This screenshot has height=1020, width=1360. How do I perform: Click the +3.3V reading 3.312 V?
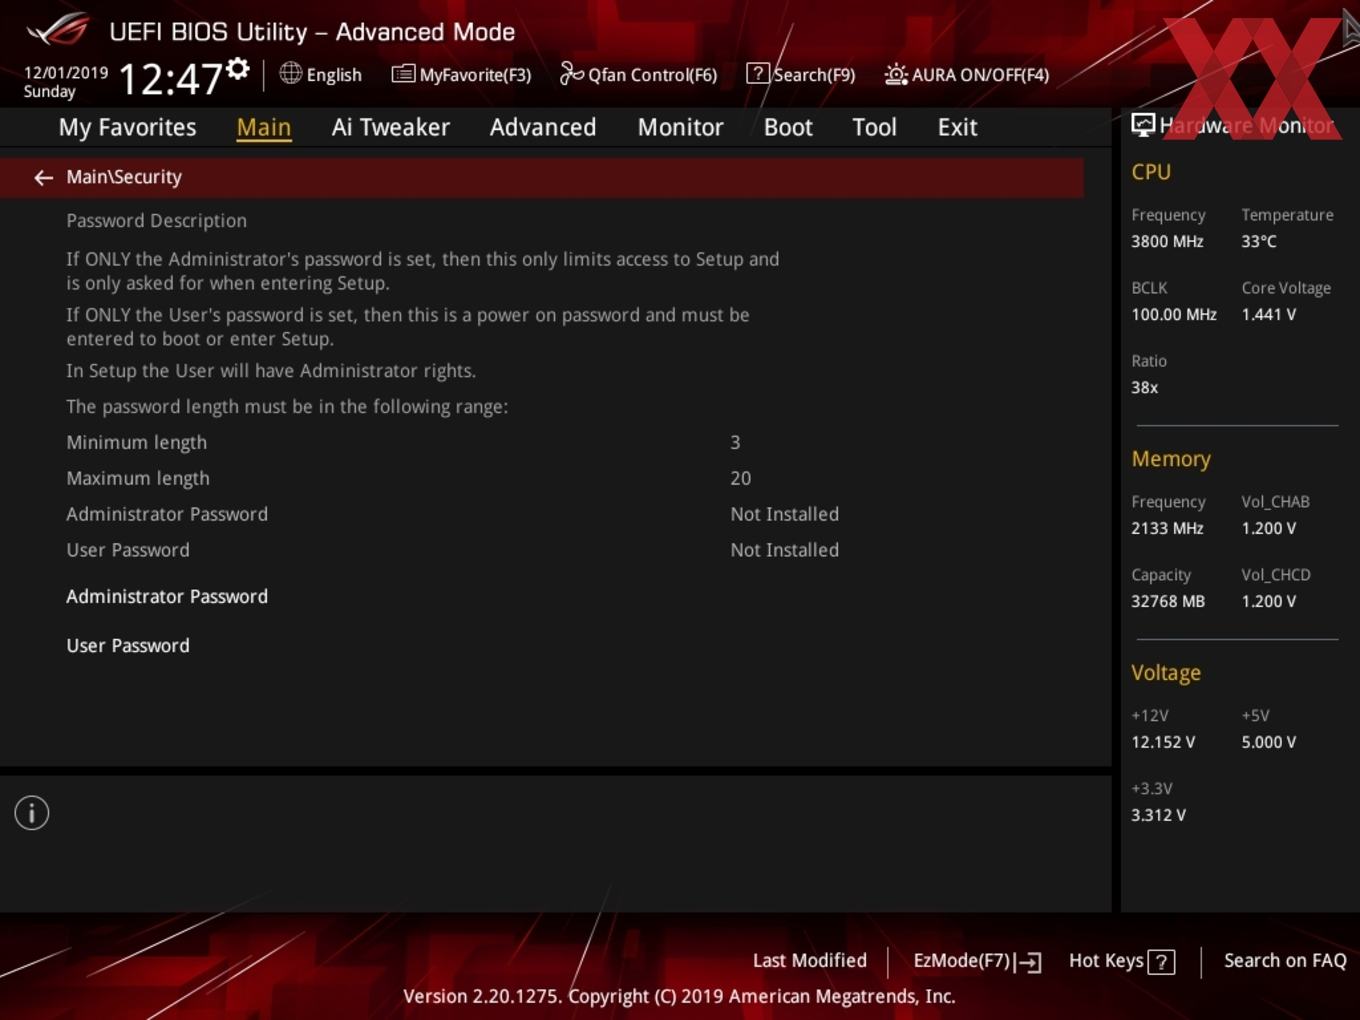[1158, 815]
